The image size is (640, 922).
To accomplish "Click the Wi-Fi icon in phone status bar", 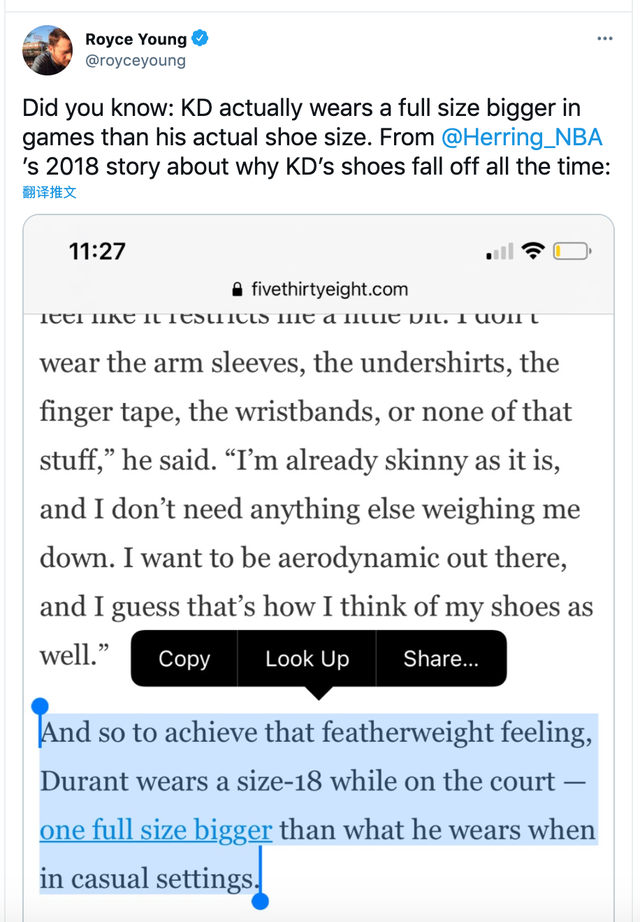I will [533, 250].
